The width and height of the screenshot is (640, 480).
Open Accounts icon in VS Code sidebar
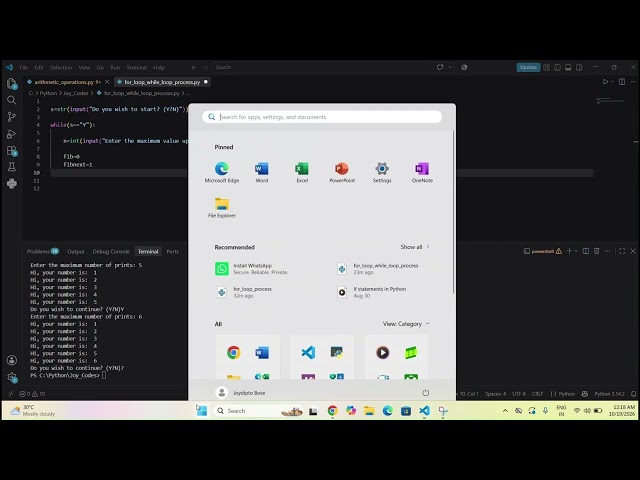(11, 360)
